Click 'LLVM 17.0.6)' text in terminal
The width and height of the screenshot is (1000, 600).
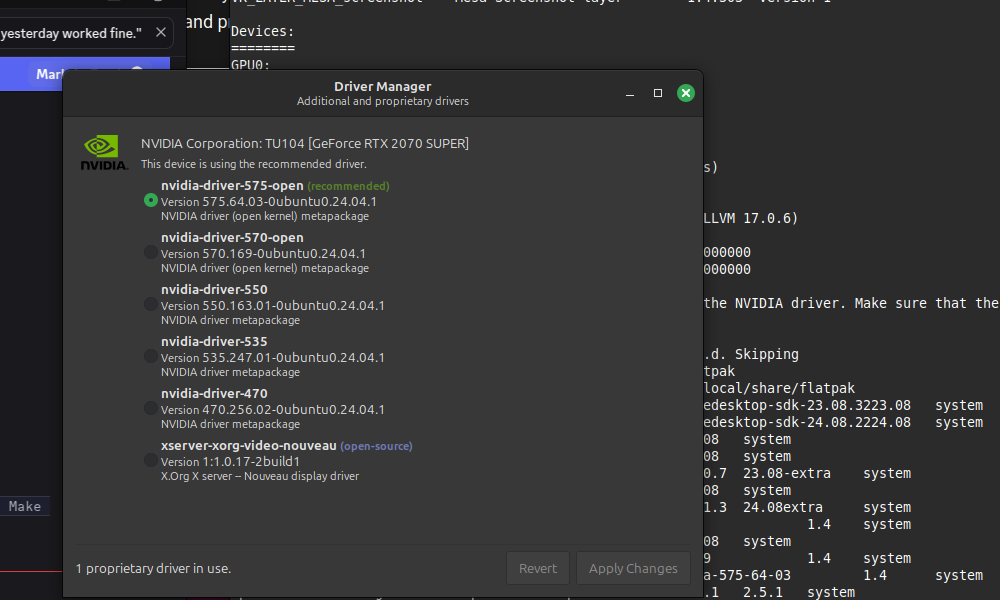(x=751, y=218)
